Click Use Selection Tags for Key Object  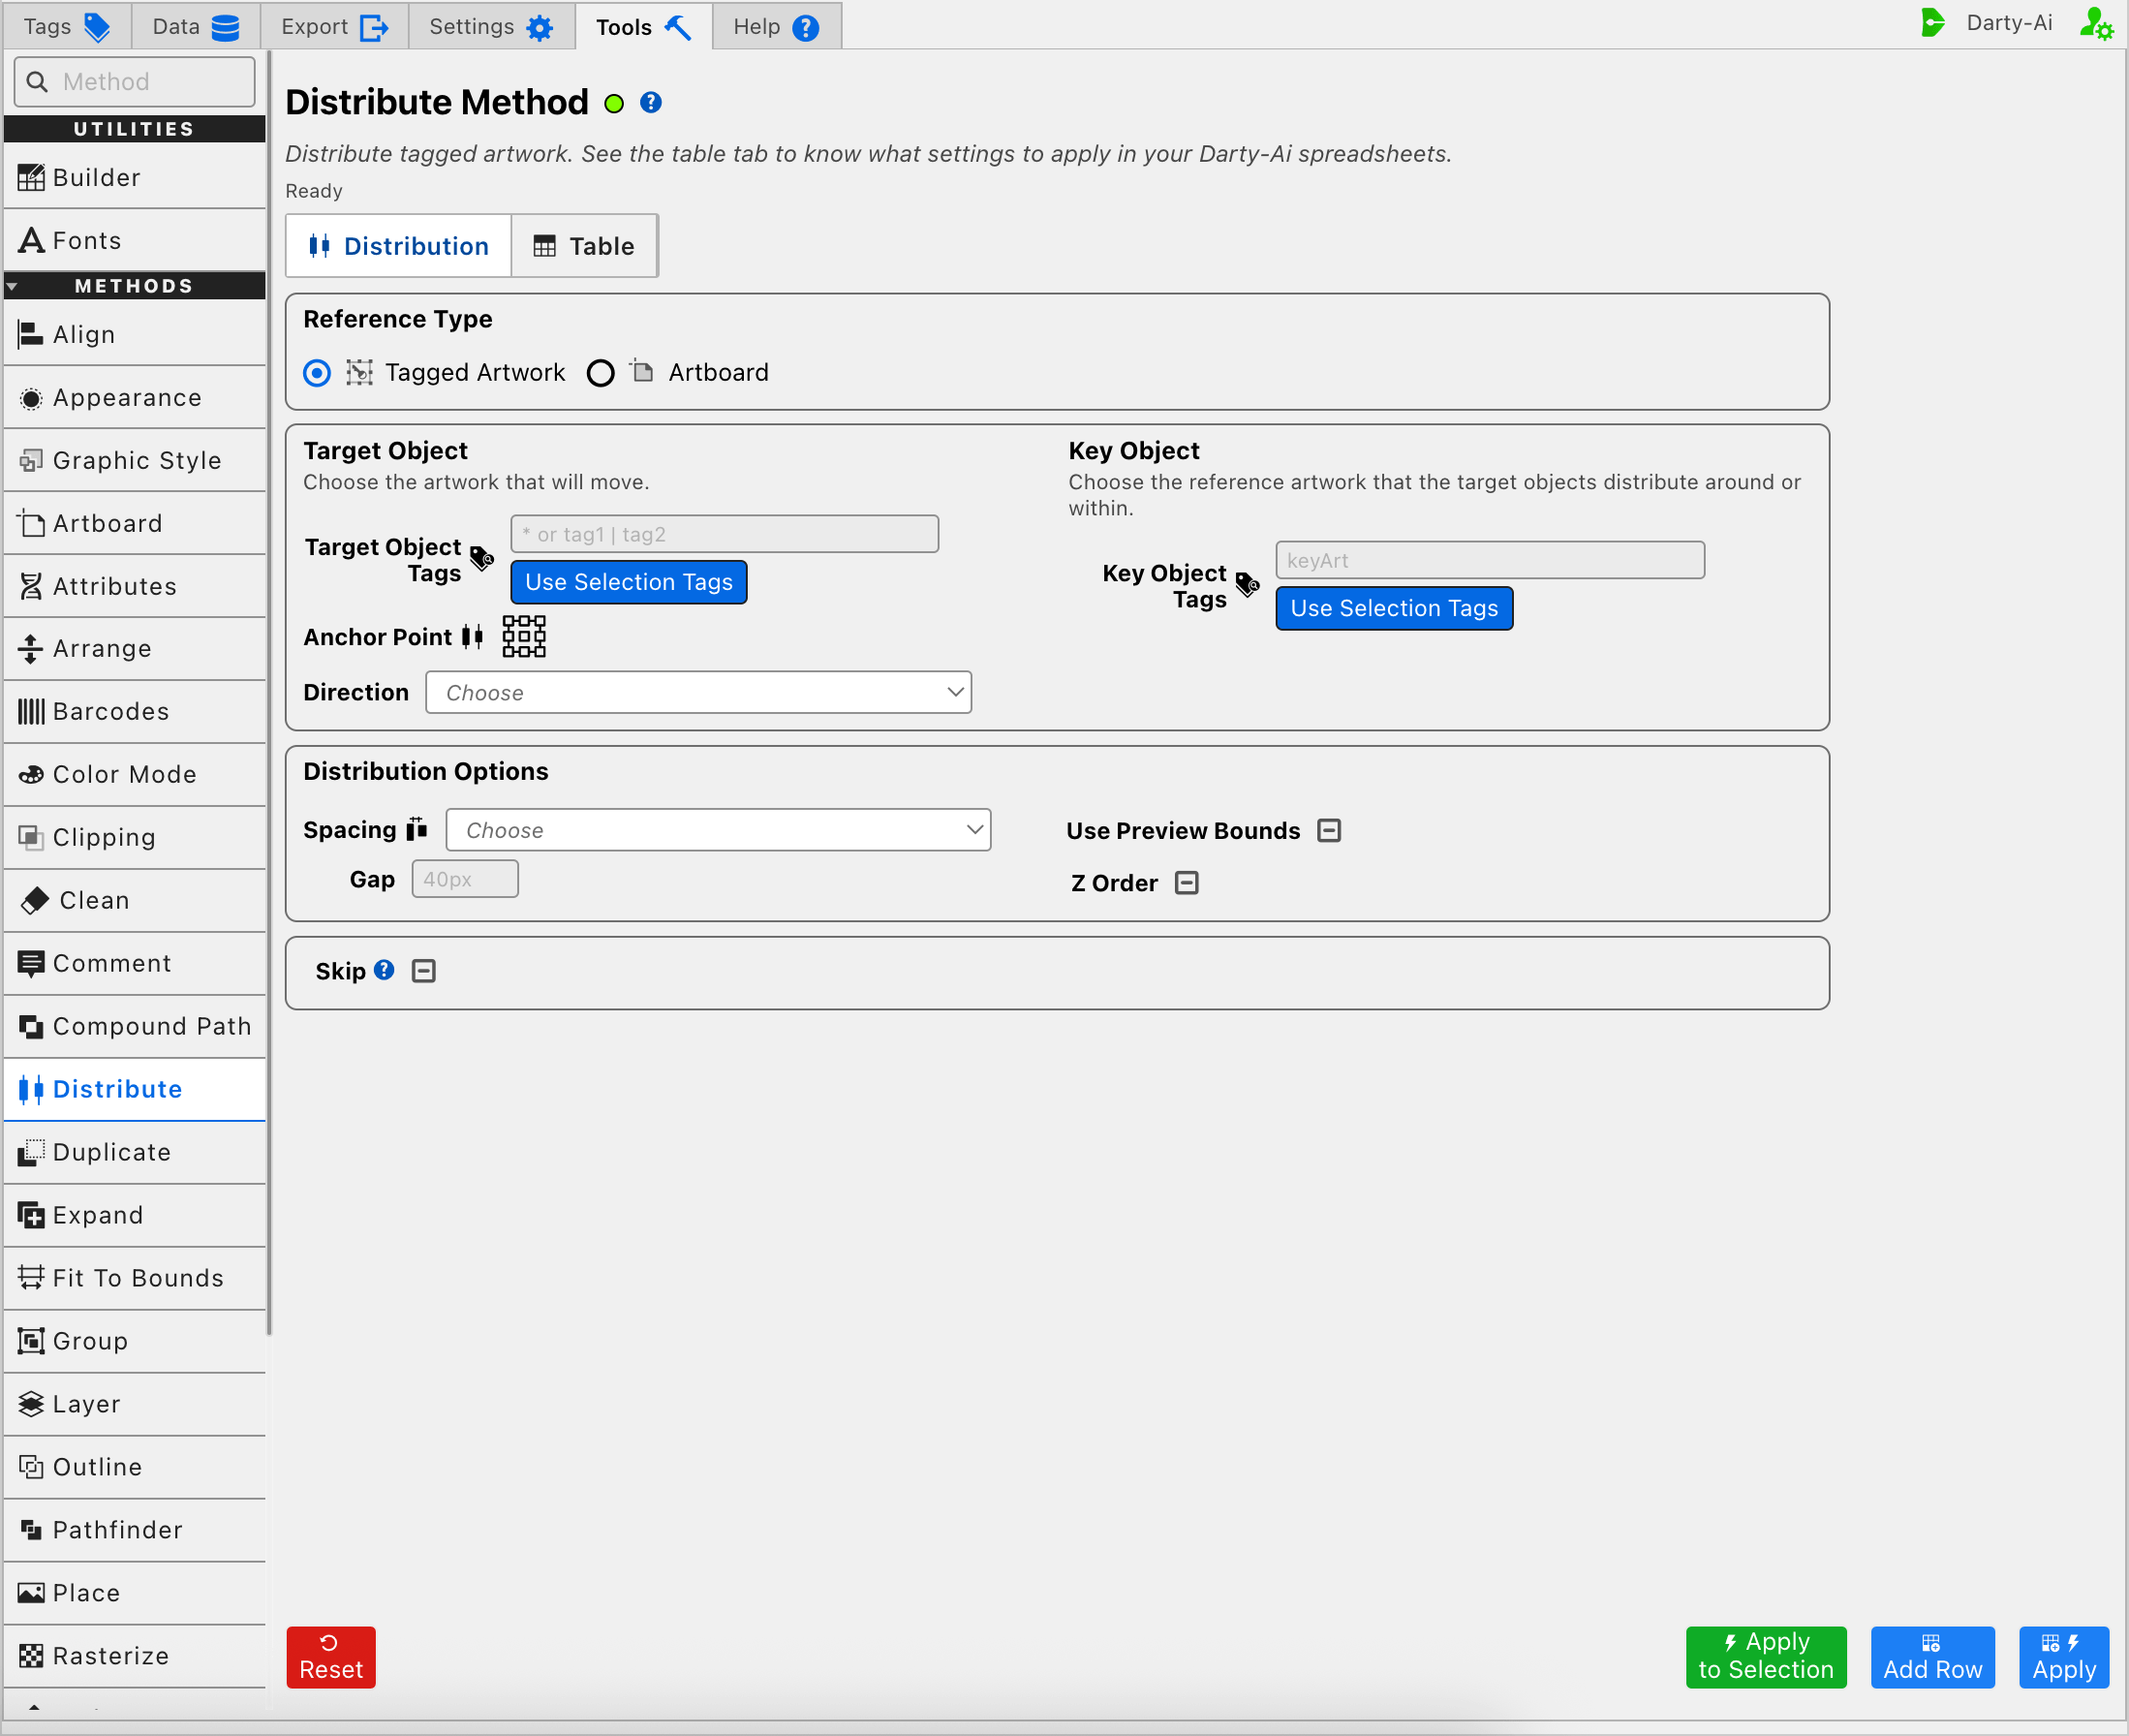click(x=1394, y=608)
